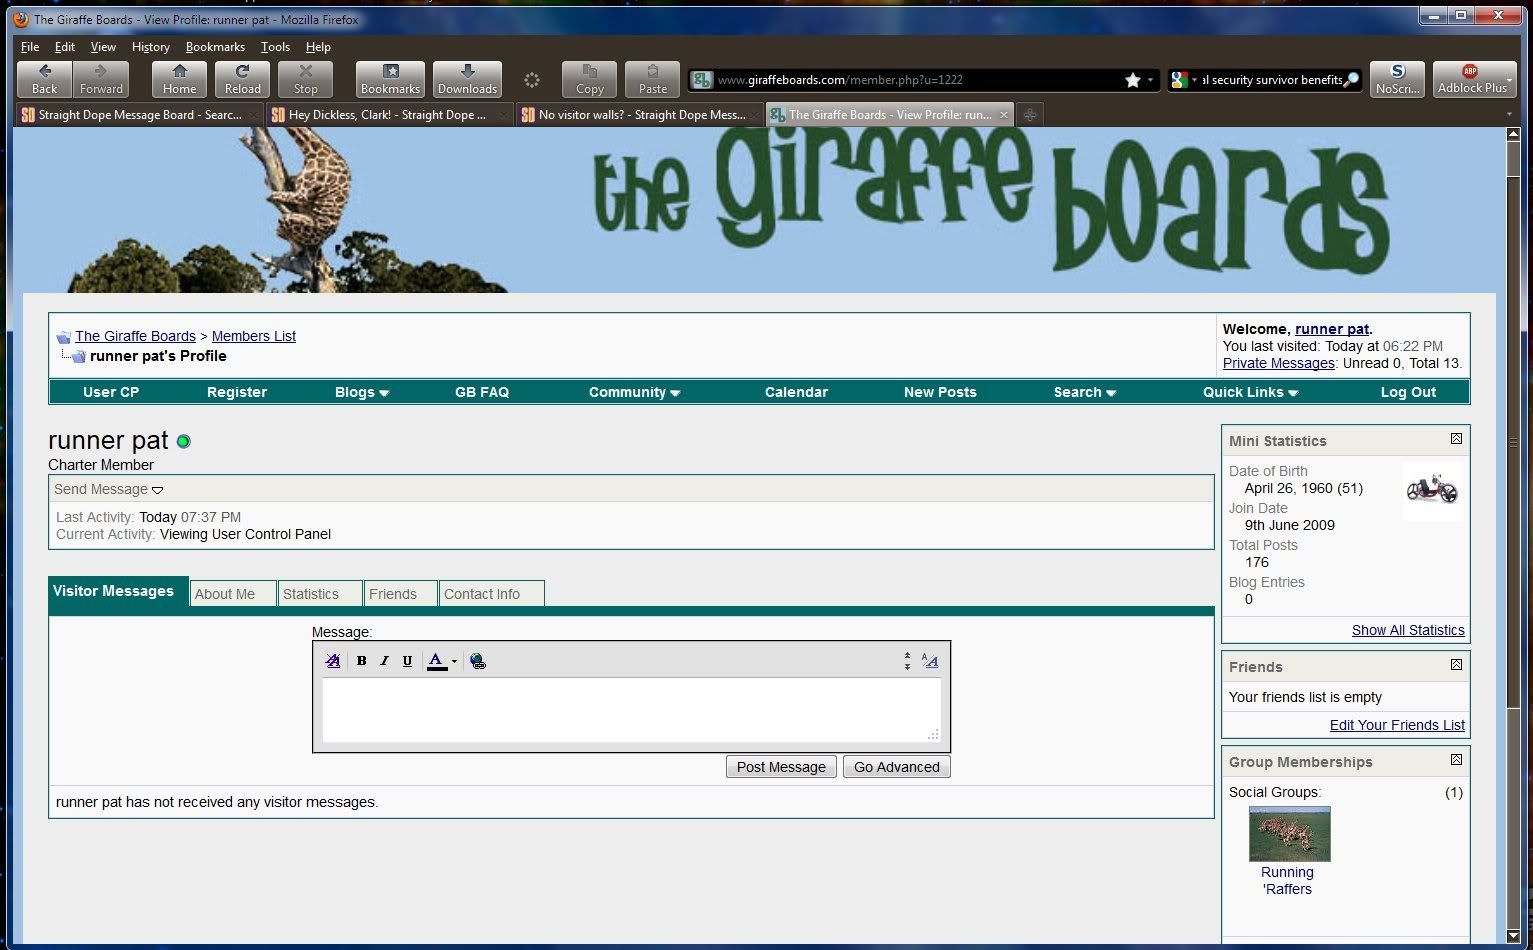Open text color dropdown arrow

click(454, 661)
